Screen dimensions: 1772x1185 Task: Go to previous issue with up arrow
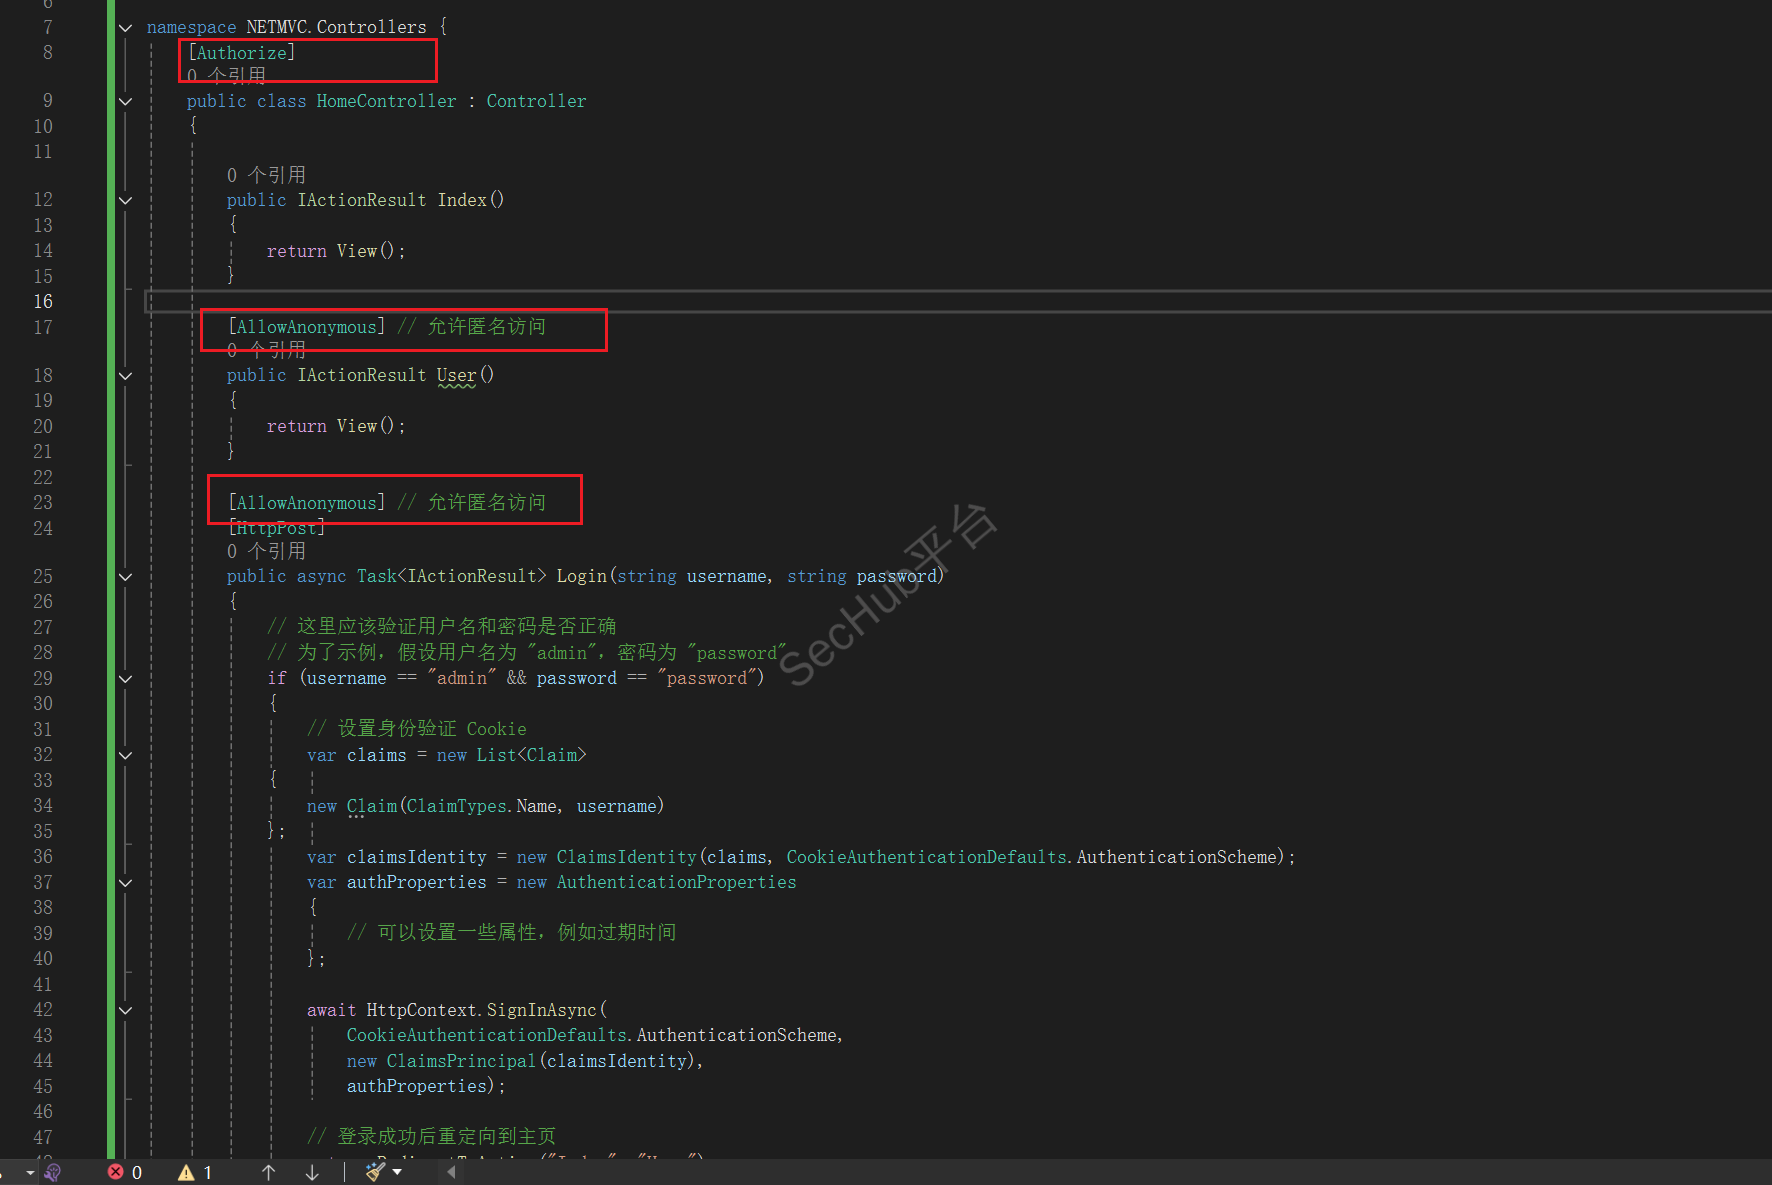[x=268, y=1172]
